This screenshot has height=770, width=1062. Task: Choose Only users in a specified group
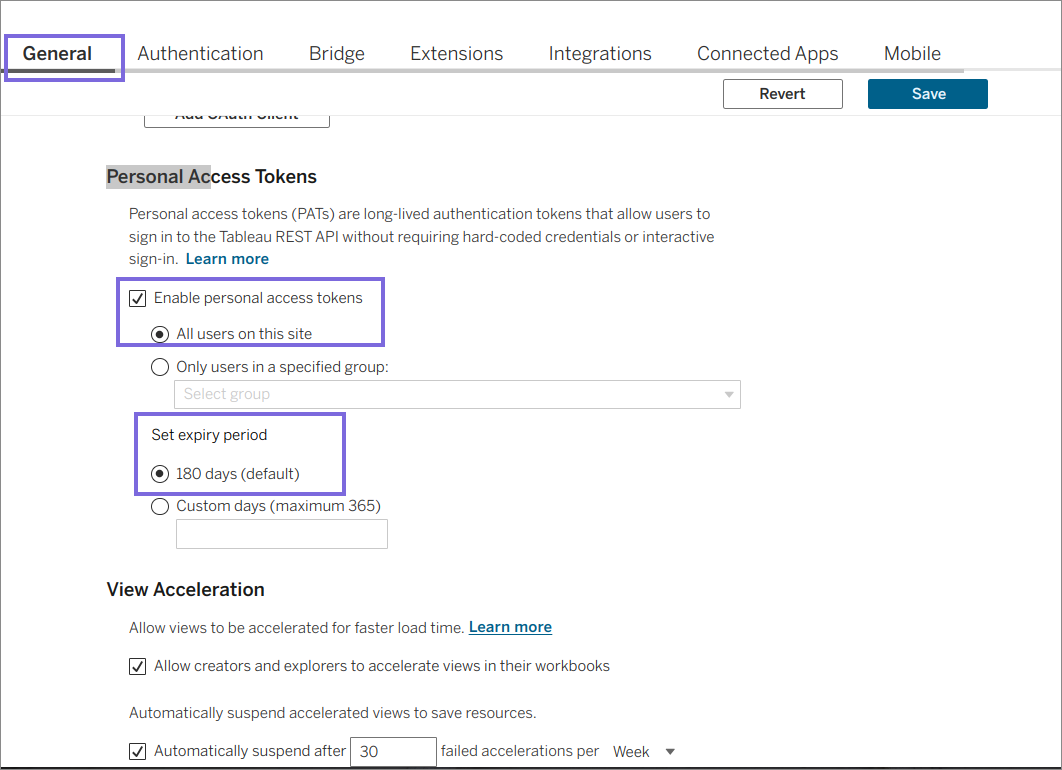[160, 367]
